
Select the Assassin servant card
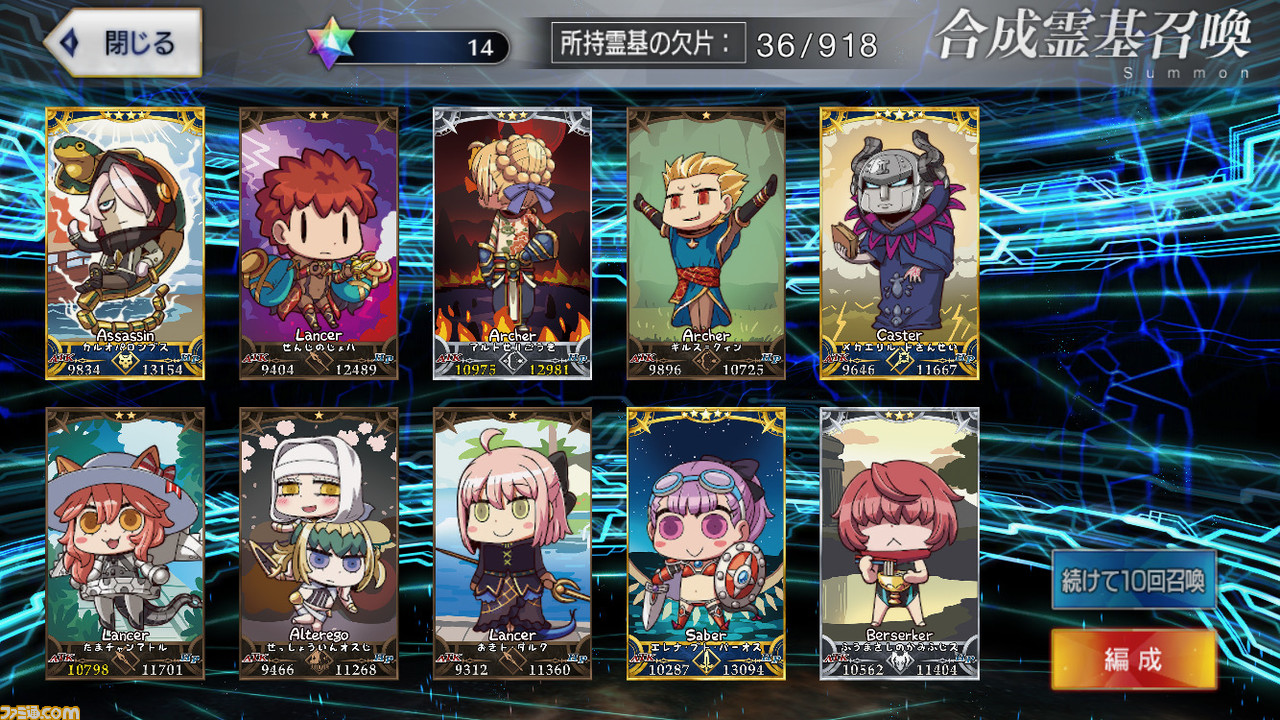pos(125,244)
